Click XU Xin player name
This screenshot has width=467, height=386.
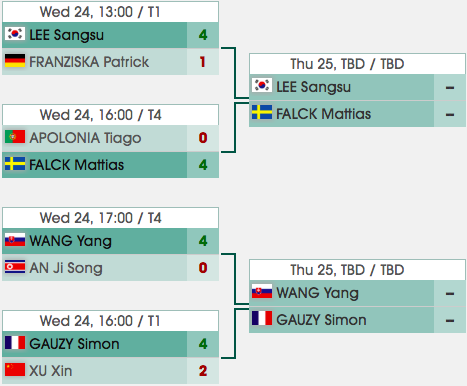[x=51, y=371]
